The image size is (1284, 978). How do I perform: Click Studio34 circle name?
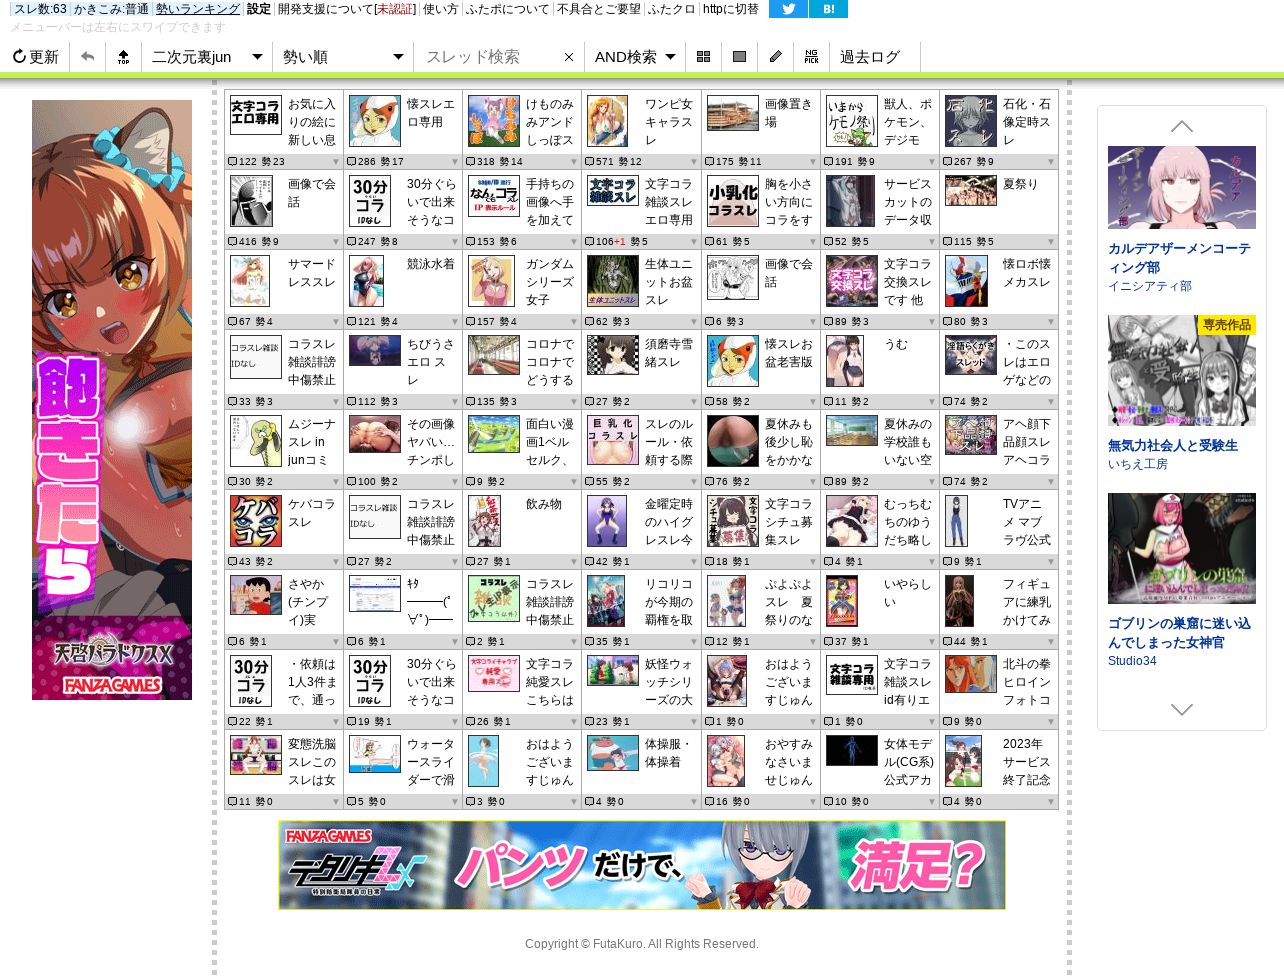[x=1132, y=661]
